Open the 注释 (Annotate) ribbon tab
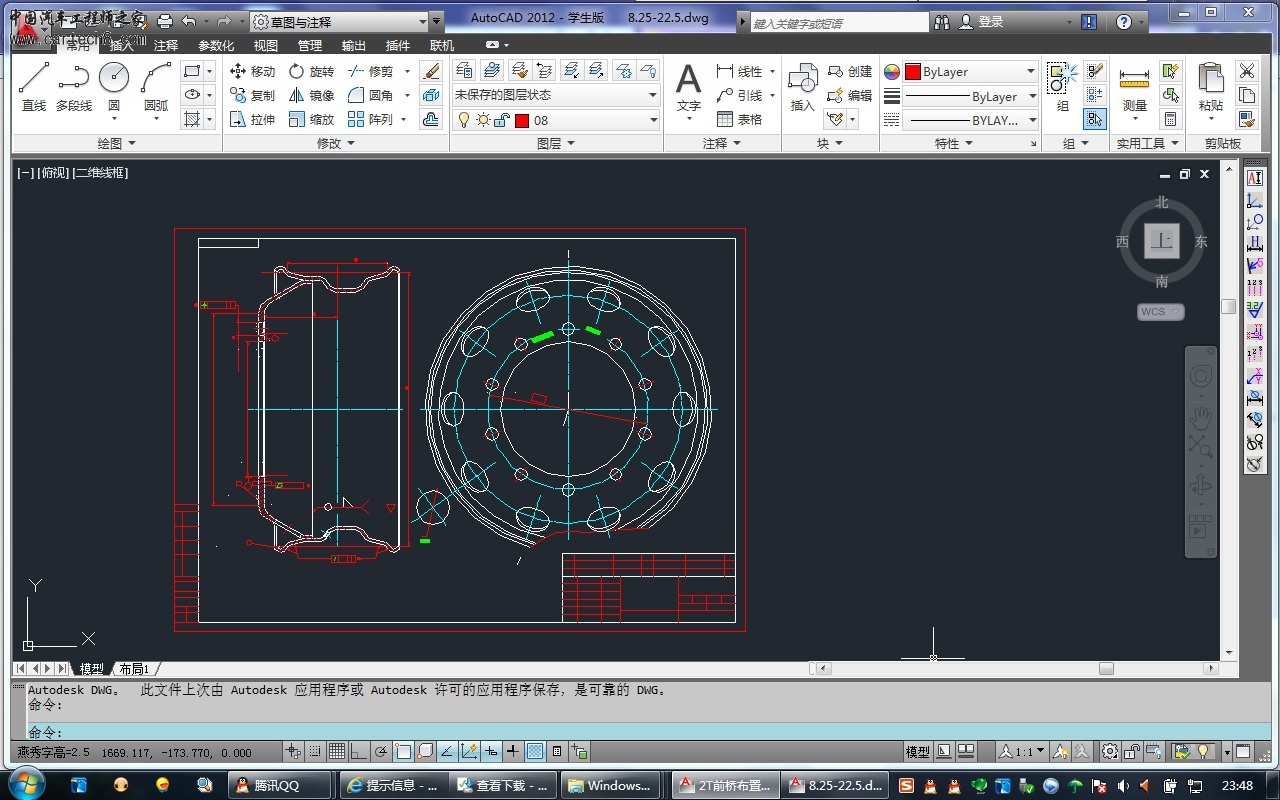This screenshot has width=1280, height=800. (166, 45)
